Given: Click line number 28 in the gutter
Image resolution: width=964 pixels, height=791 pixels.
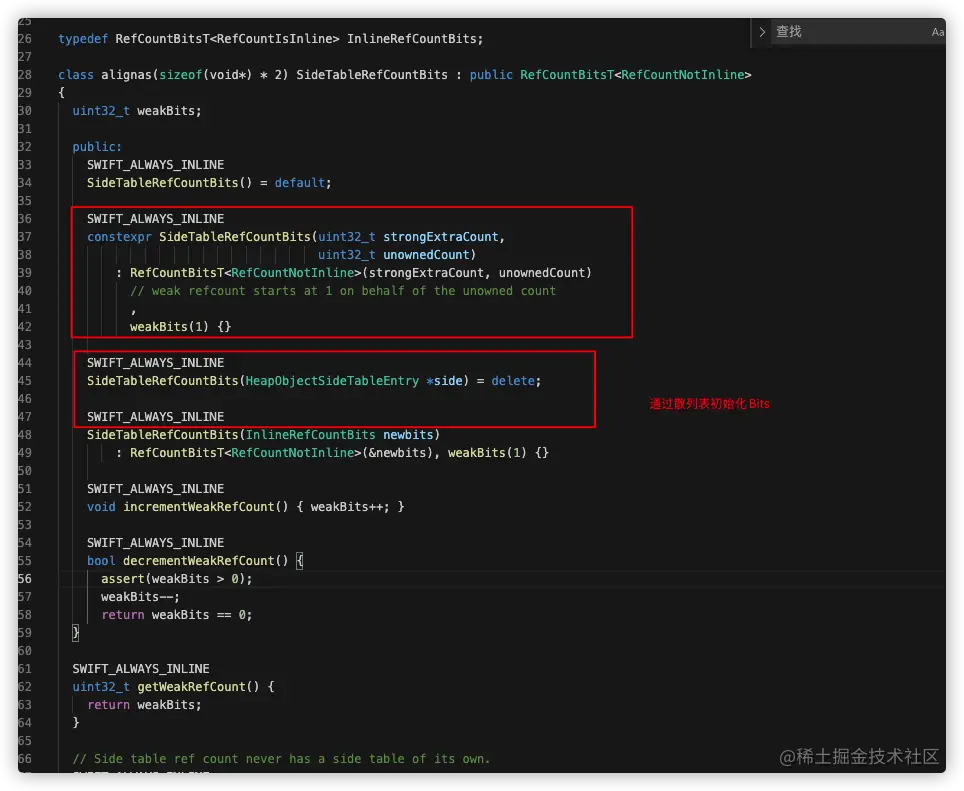Looking at the screenshot, I should click(x=25, y=75).
